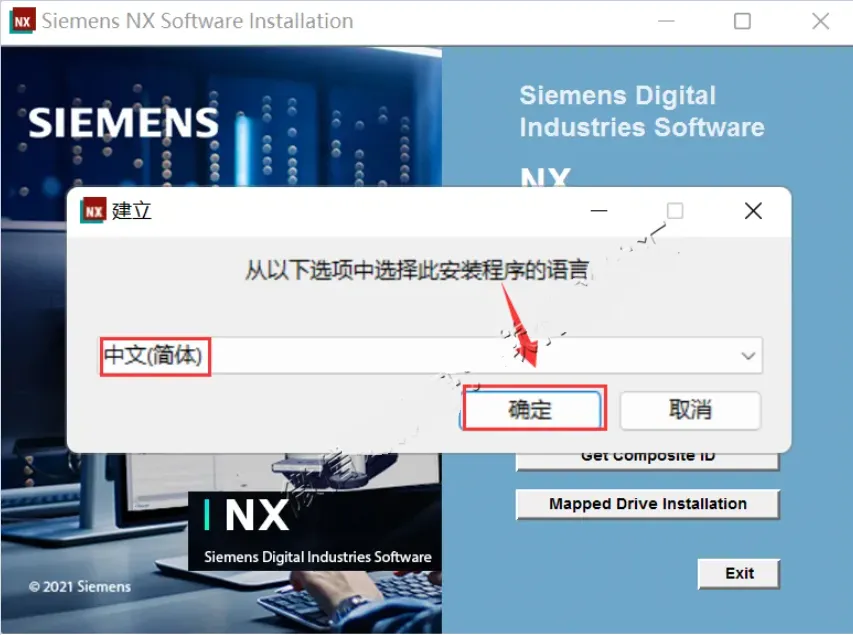Click the white SIEMENS logo
The width and height of the screenshot is (853, 635).
pyautogui.click(x=123, y=123)
